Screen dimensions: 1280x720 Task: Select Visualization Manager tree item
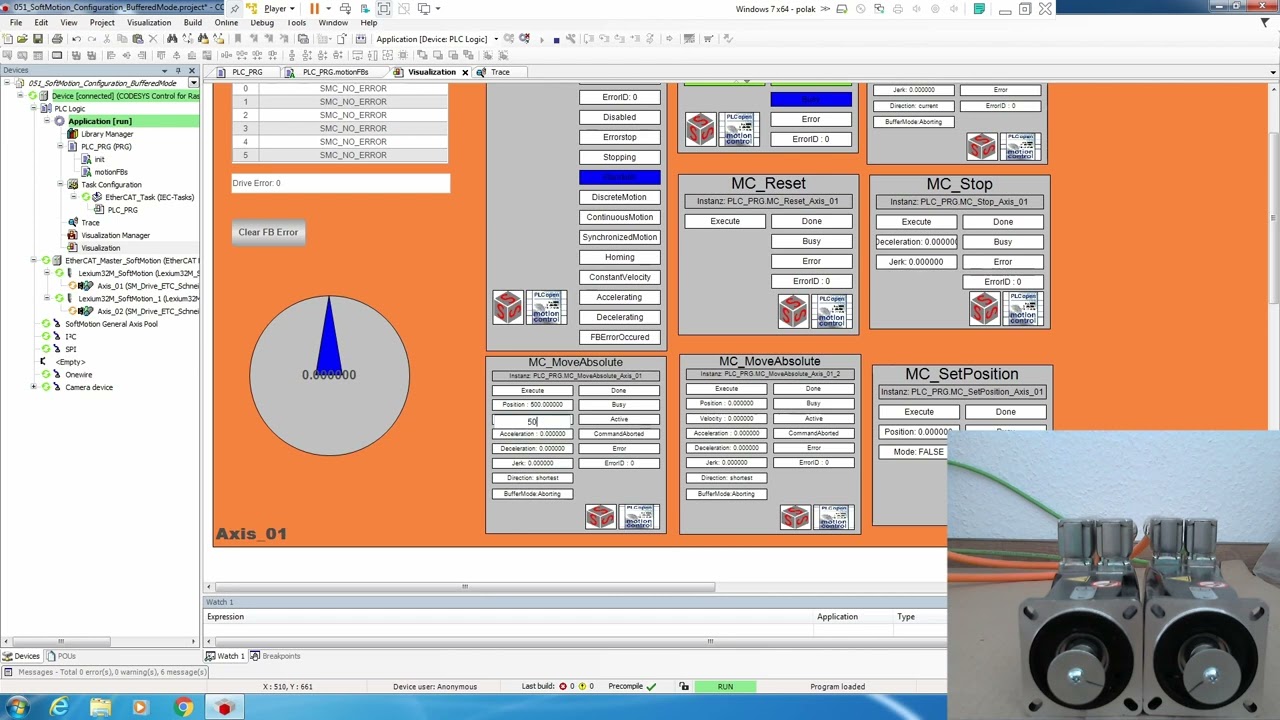115,235
